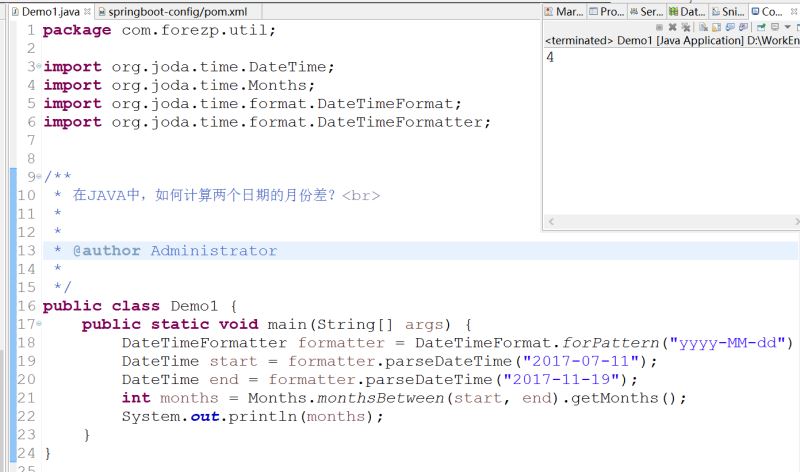Click the terminated Demo1 Java Application label
The image size is (800, 472).
672,40
